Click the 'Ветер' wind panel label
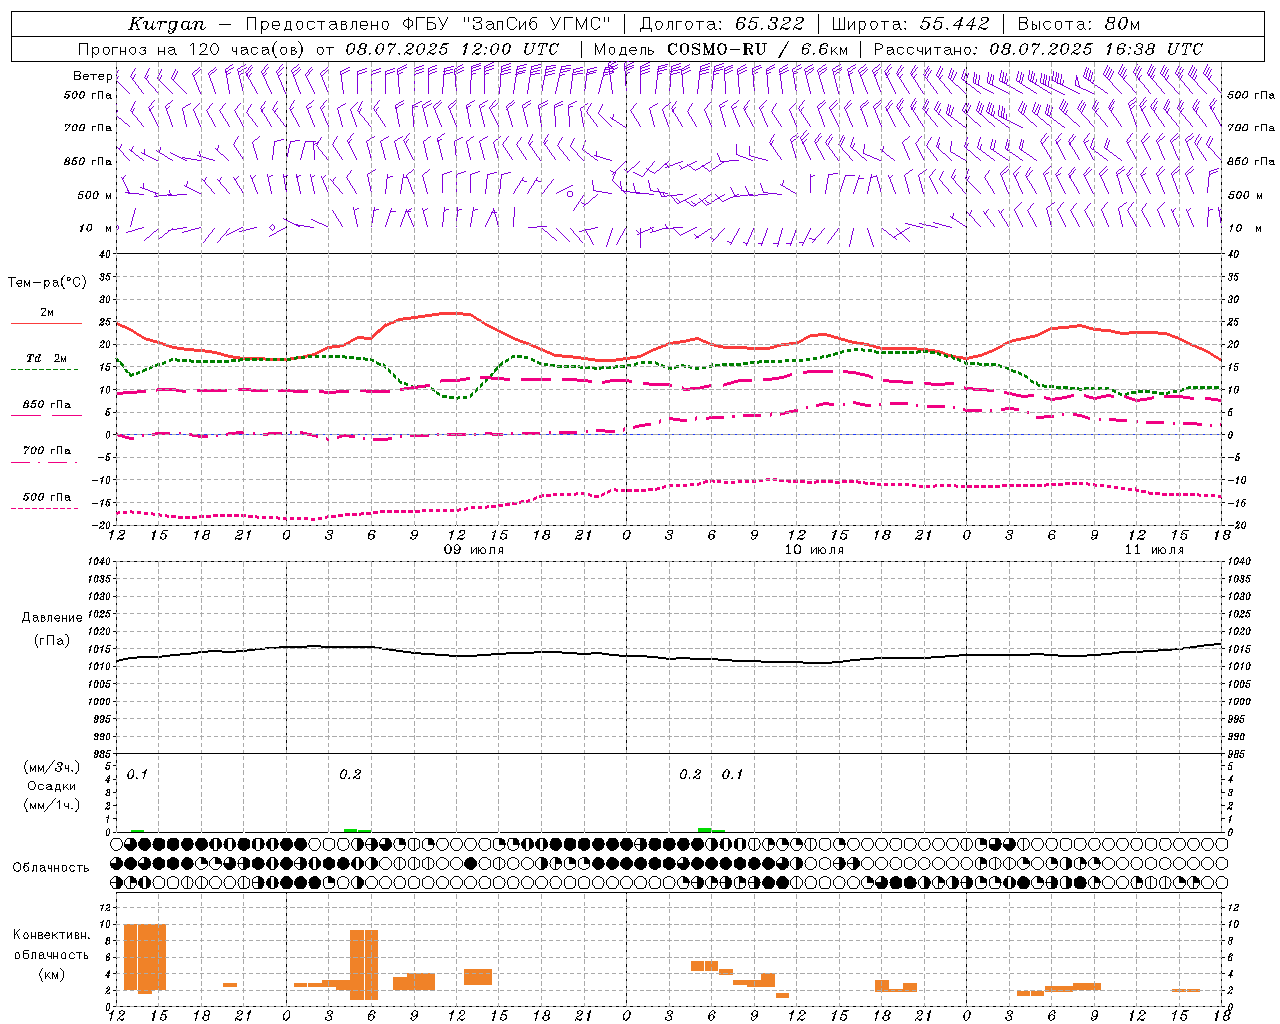This screenshot has width=1280, height=1024. (92, 76)
